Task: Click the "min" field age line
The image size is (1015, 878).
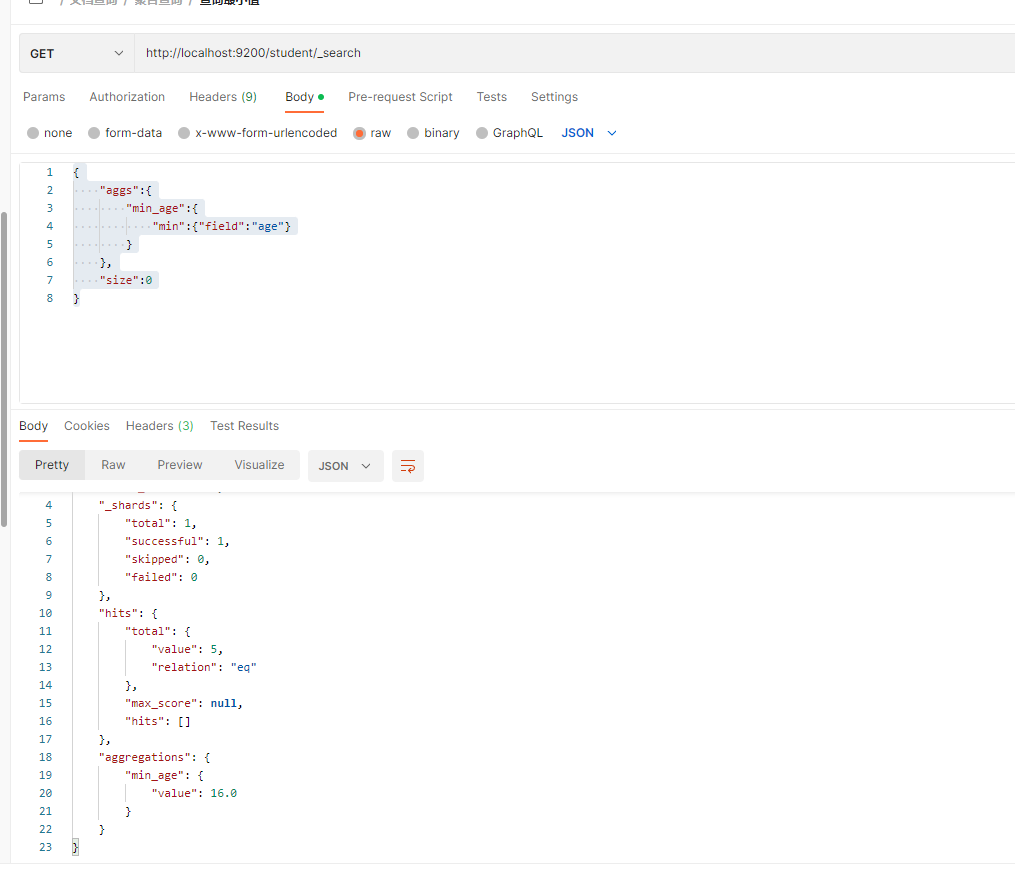Action: click(x=221, y=227)
